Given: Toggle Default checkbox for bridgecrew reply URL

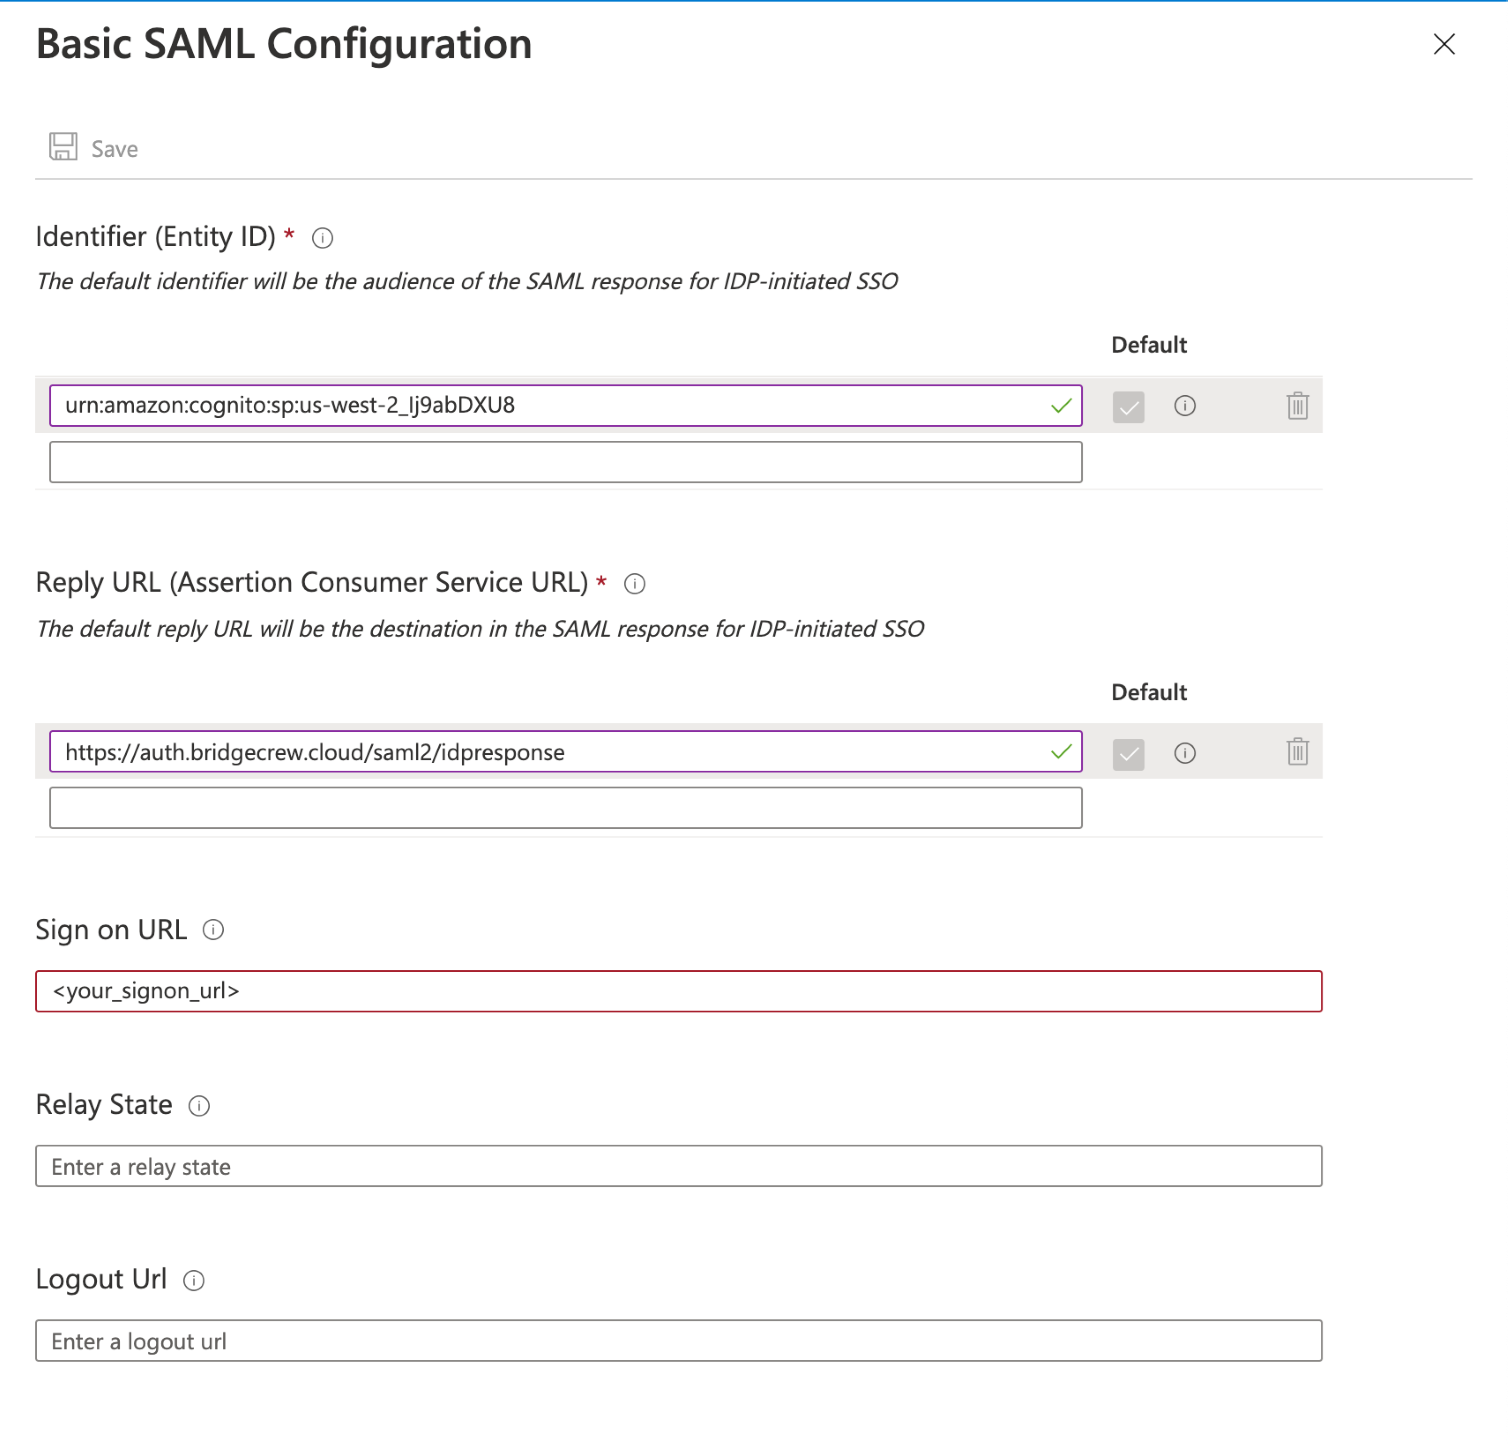Looking at the screenshot, I should [1128, 754].
